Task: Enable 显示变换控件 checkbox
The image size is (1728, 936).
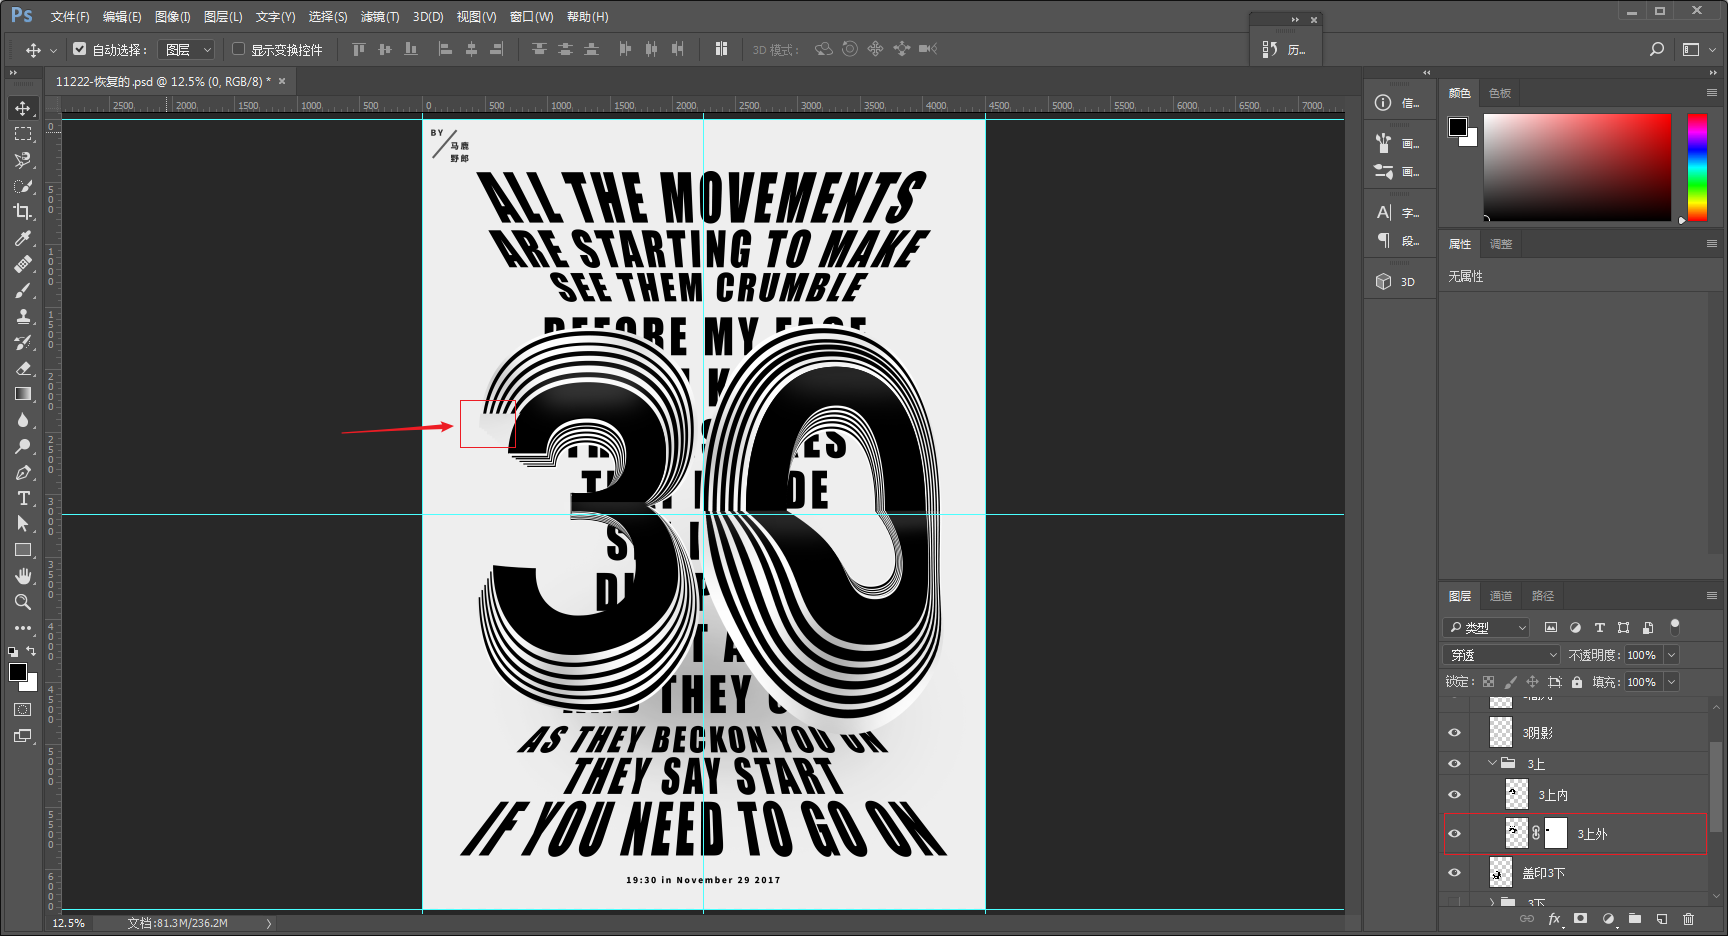Action: [x=238, y=48]
